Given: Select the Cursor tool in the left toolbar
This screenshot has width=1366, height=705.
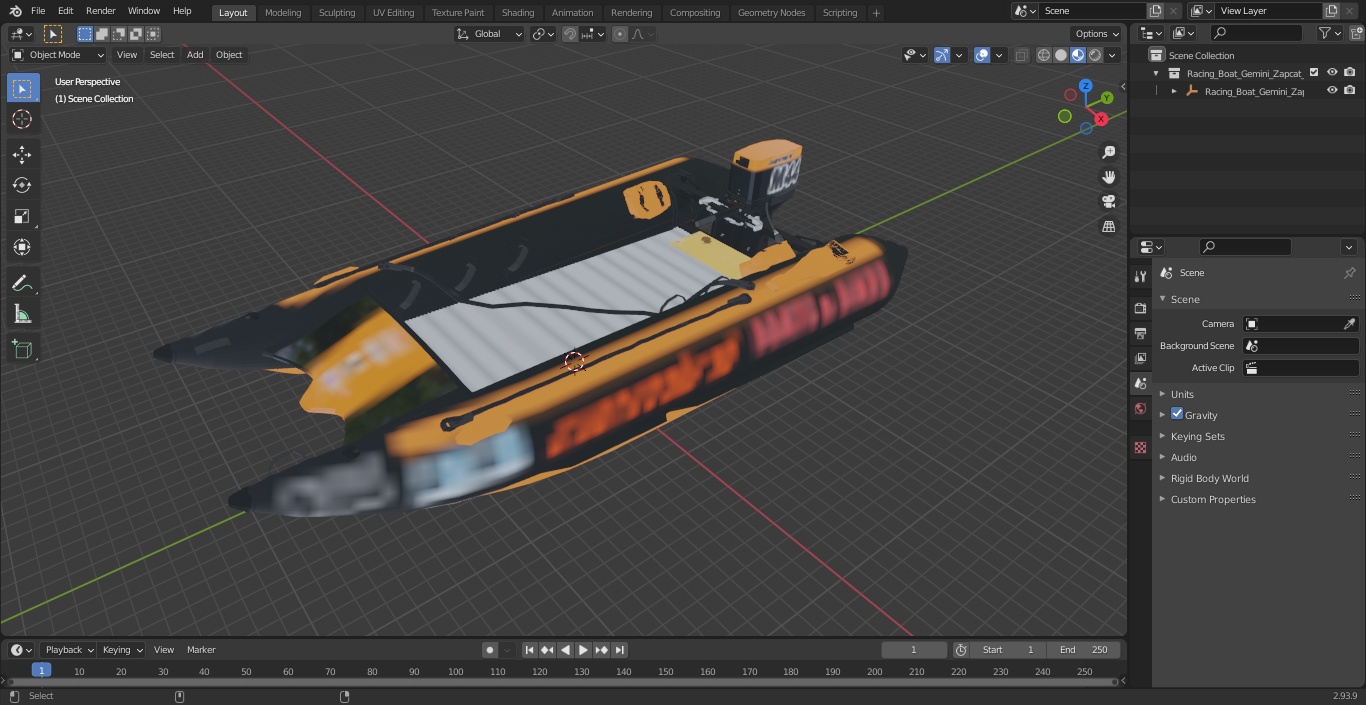Looking at the screenshot, I should click(x=22, y=119).
